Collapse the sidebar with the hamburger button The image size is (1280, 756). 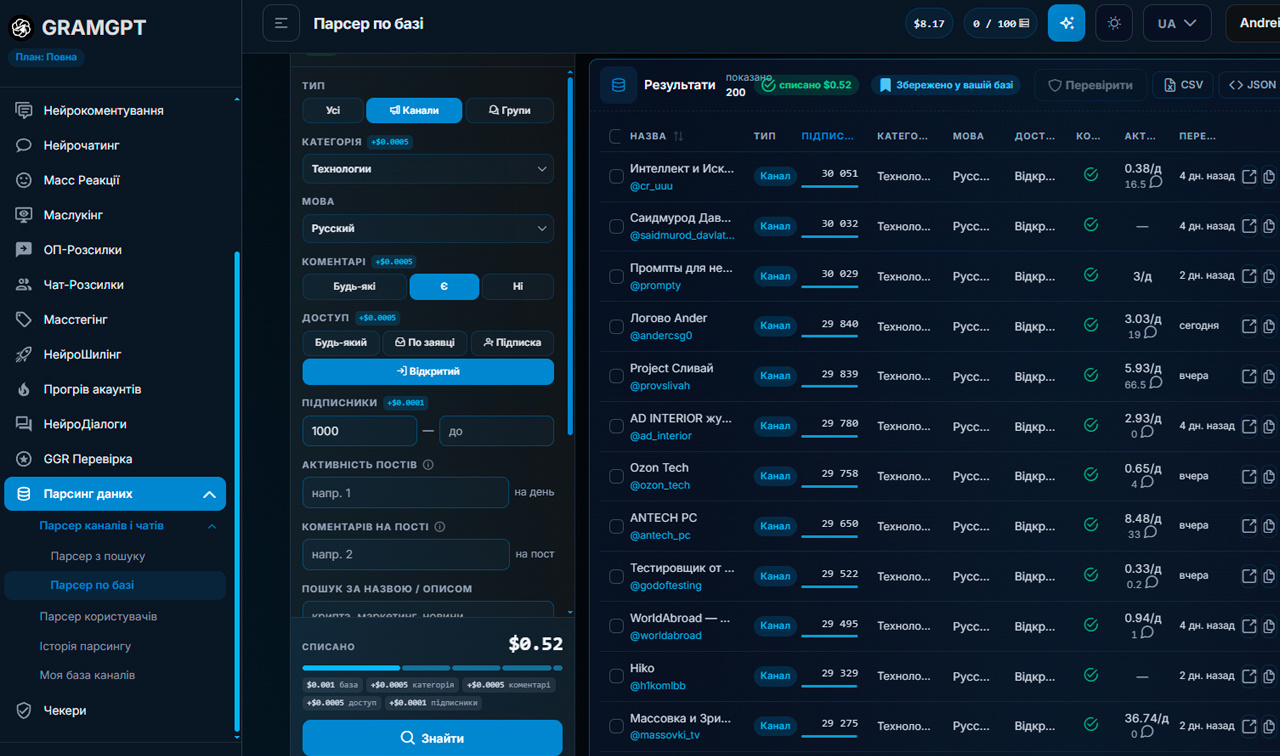coord(281,23)
